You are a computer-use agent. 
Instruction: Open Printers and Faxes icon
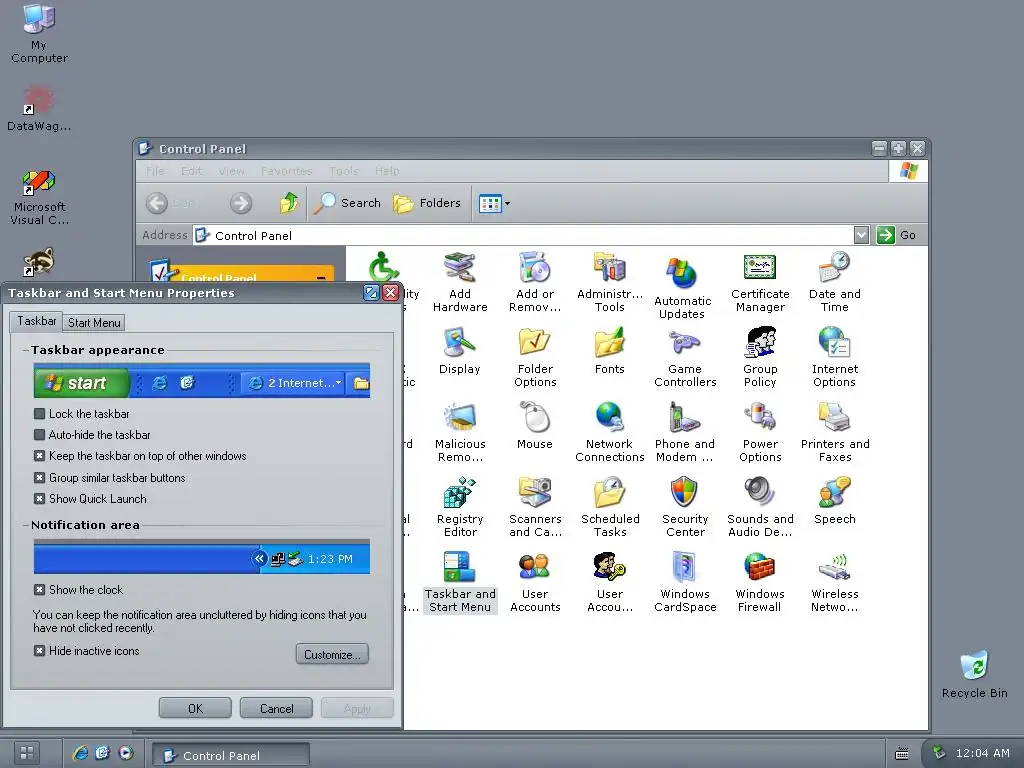pos(835,432)
